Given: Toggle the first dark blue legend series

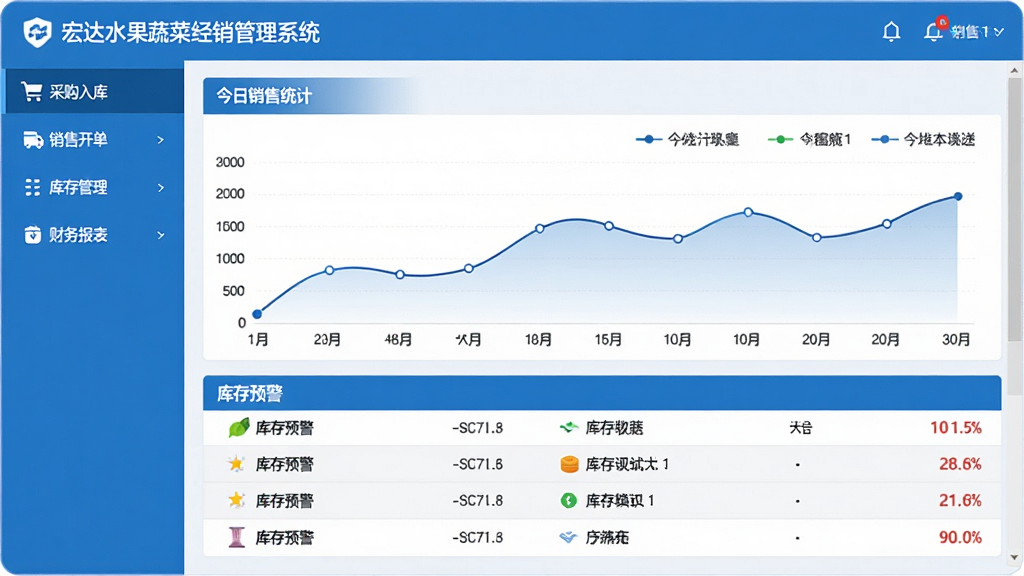Looking at the screenshot, I should (x=687, y=139).
